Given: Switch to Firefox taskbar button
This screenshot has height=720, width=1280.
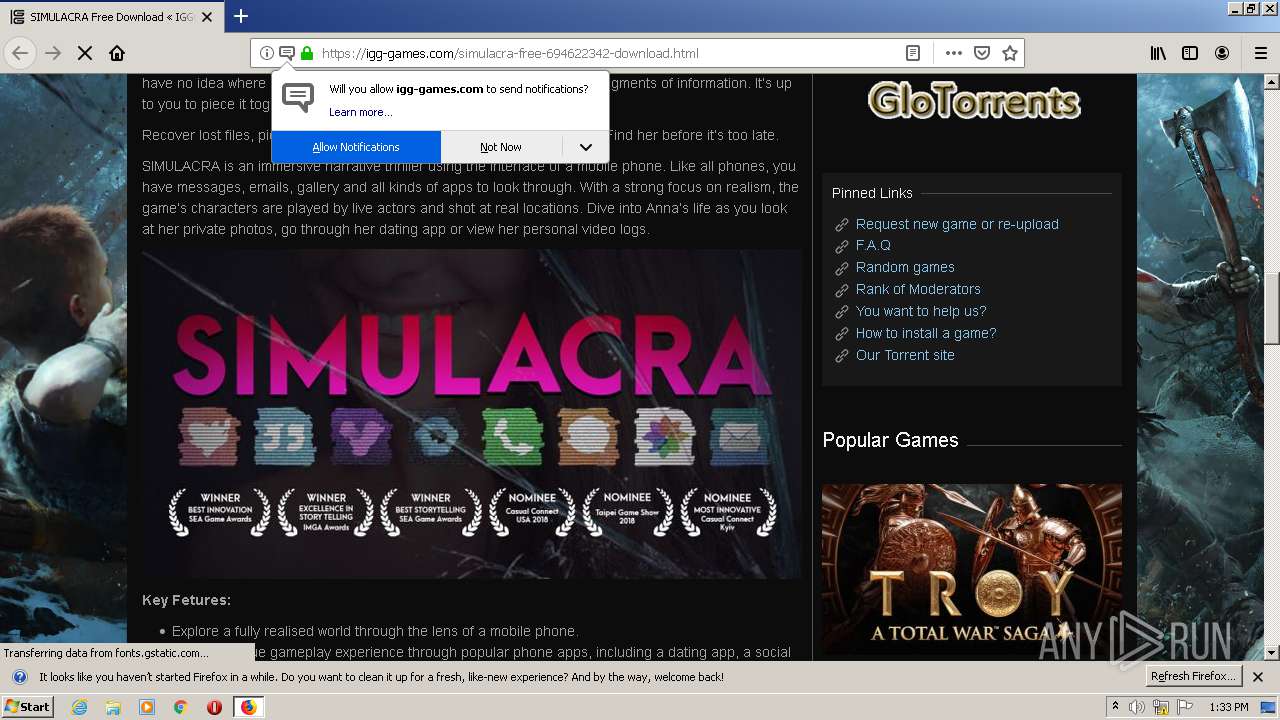Looking at the screenshot, I should [248, 707].
